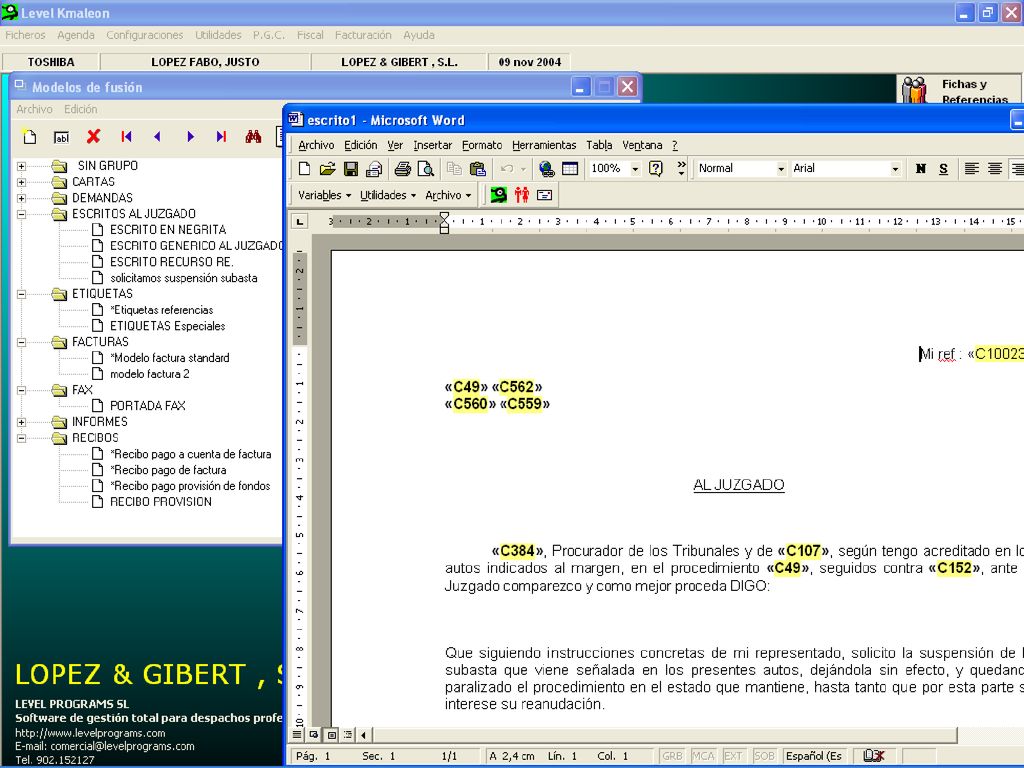Open the Utilidades dropdown in Word toolbar
Image resolution: width=1024 pixels, height=768 pixels.
click(x=388, y=195)
